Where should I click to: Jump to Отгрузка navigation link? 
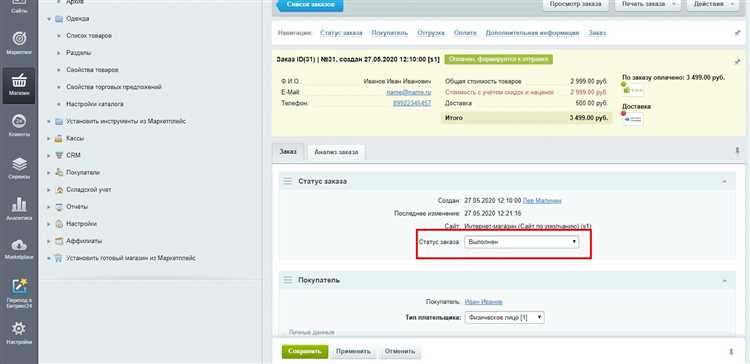(430, 33)
